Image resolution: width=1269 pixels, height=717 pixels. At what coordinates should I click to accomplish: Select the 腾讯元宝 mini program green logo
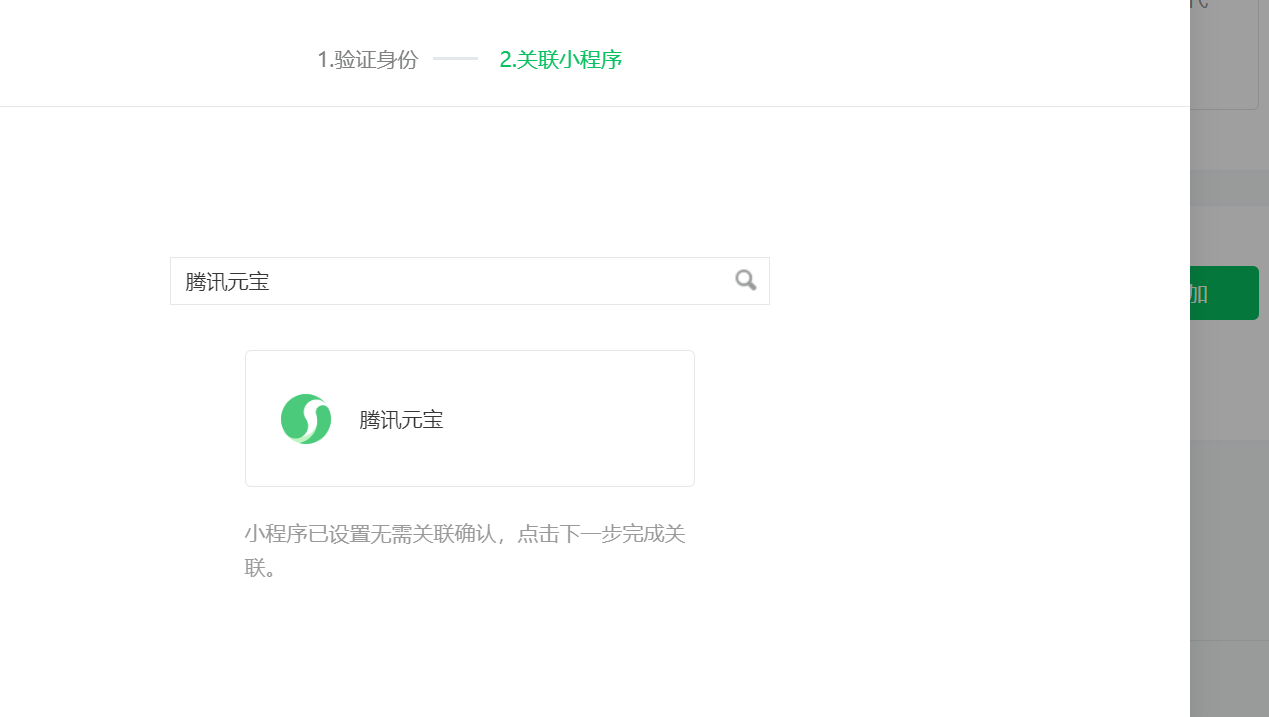[x=306, y=419]
